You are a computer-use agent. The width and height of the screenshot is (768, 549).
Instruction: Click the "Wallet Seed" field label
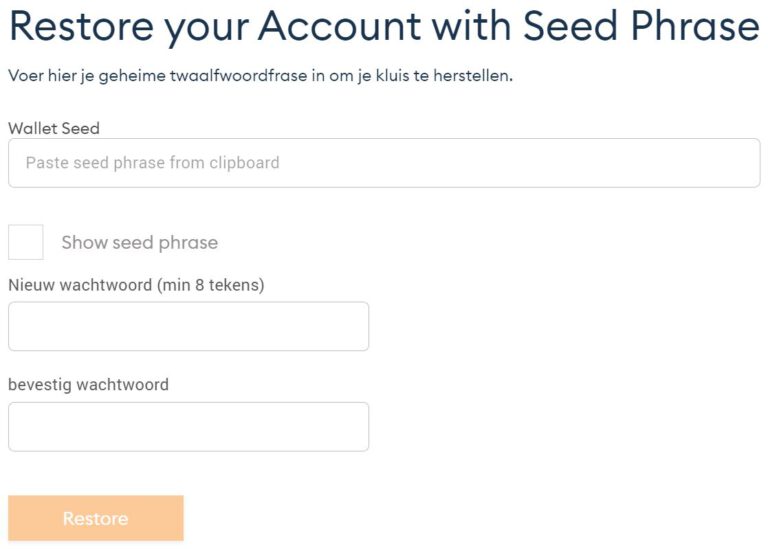coord(54,128)
